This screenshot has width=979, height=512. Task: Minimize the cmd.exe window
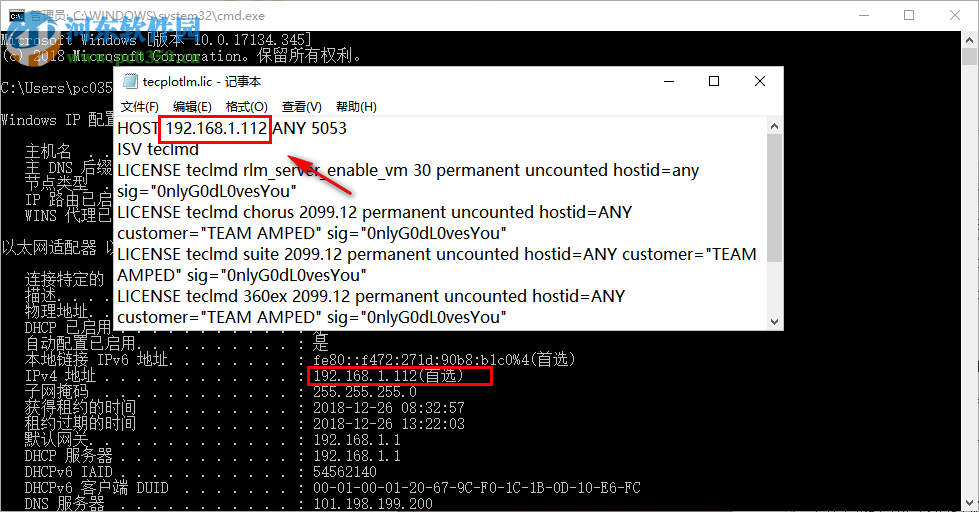tap(864, 15)
